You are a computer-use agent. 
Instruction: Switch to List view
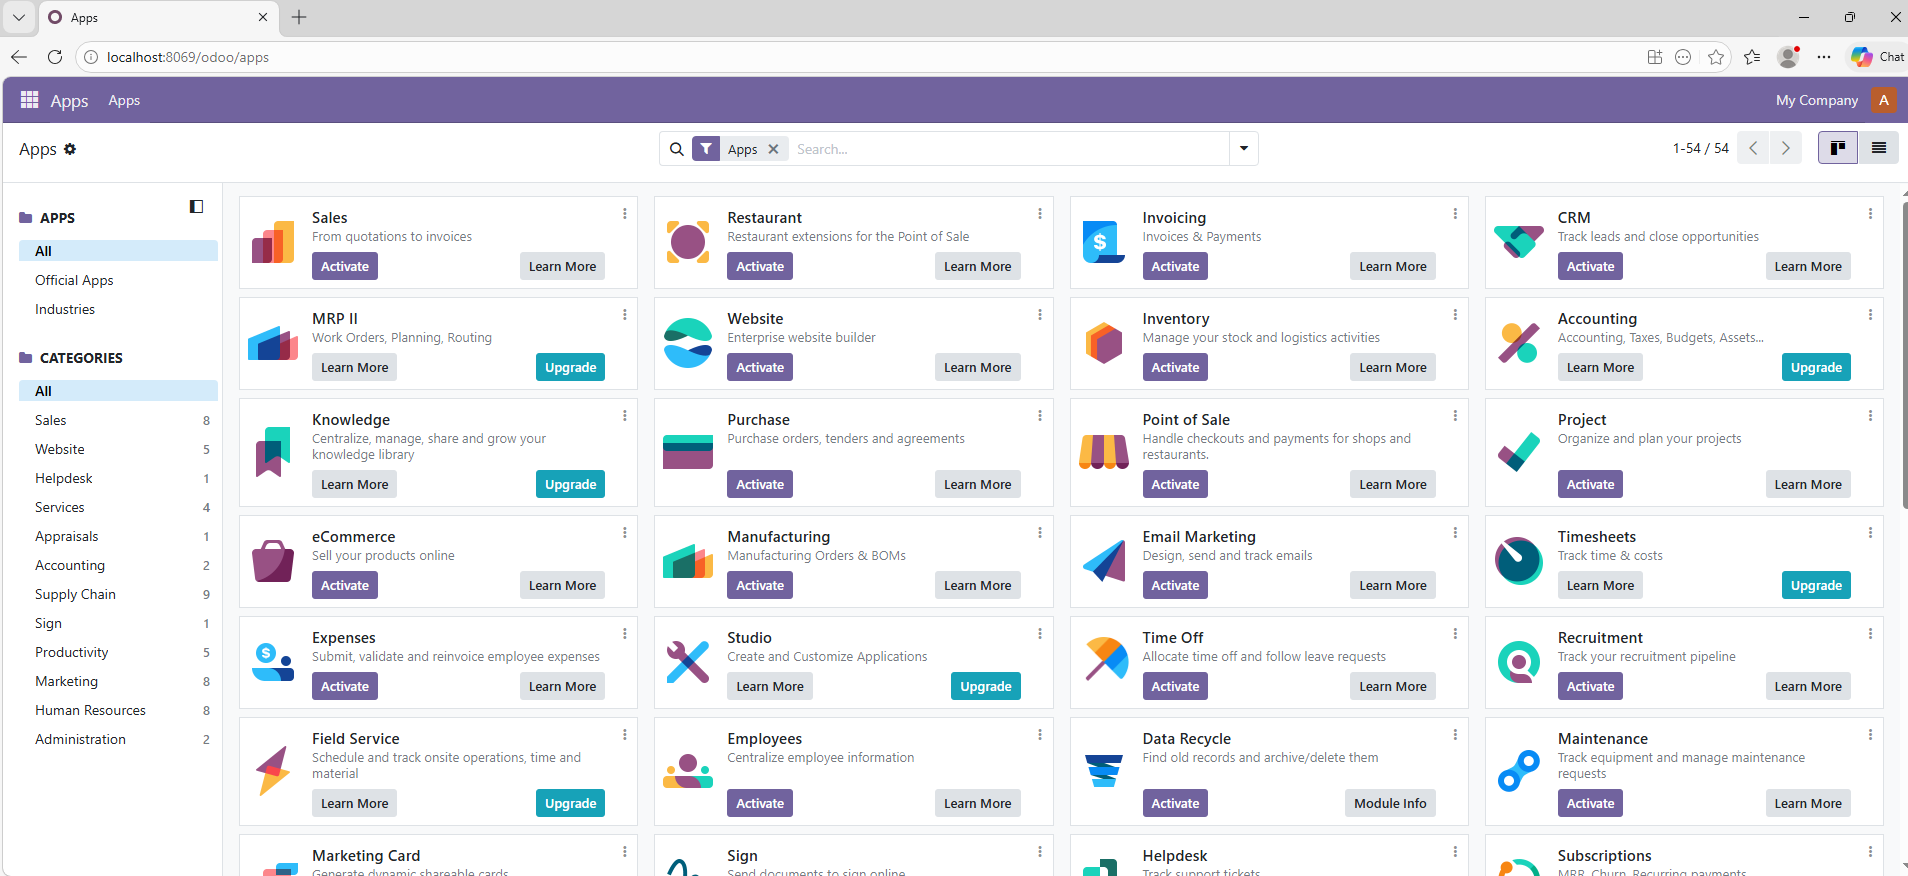pos(1878,148)
